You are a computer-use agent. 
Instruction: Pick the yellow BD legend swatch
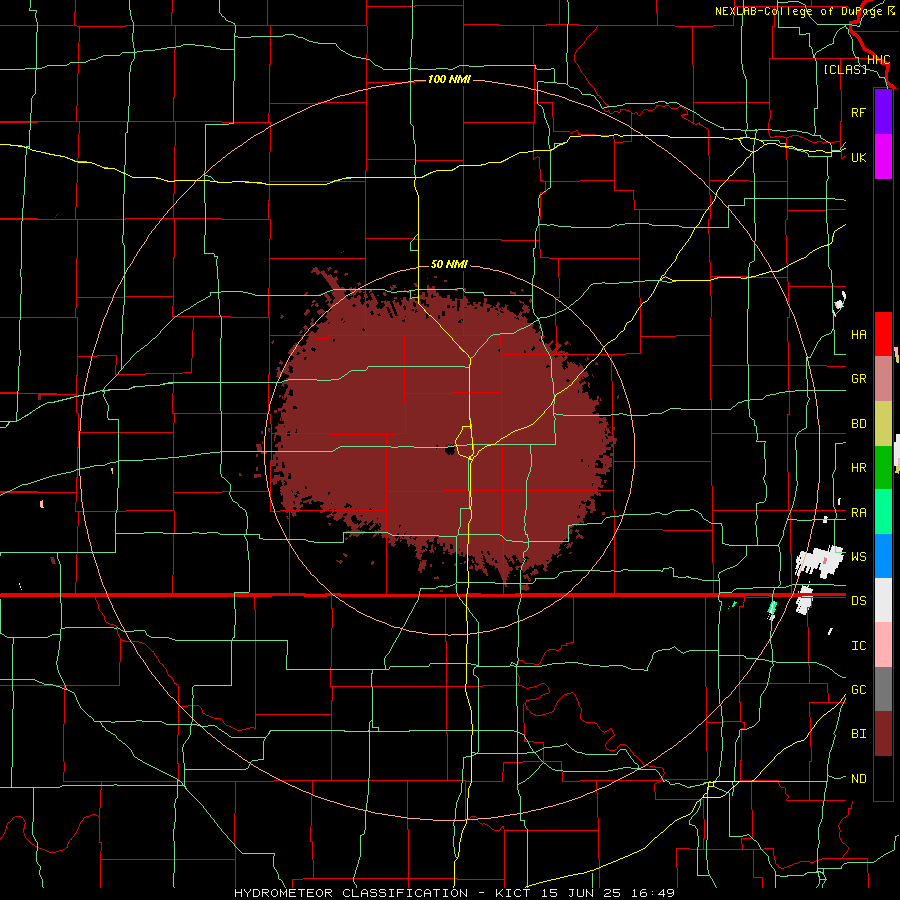(x=883, y=424)
